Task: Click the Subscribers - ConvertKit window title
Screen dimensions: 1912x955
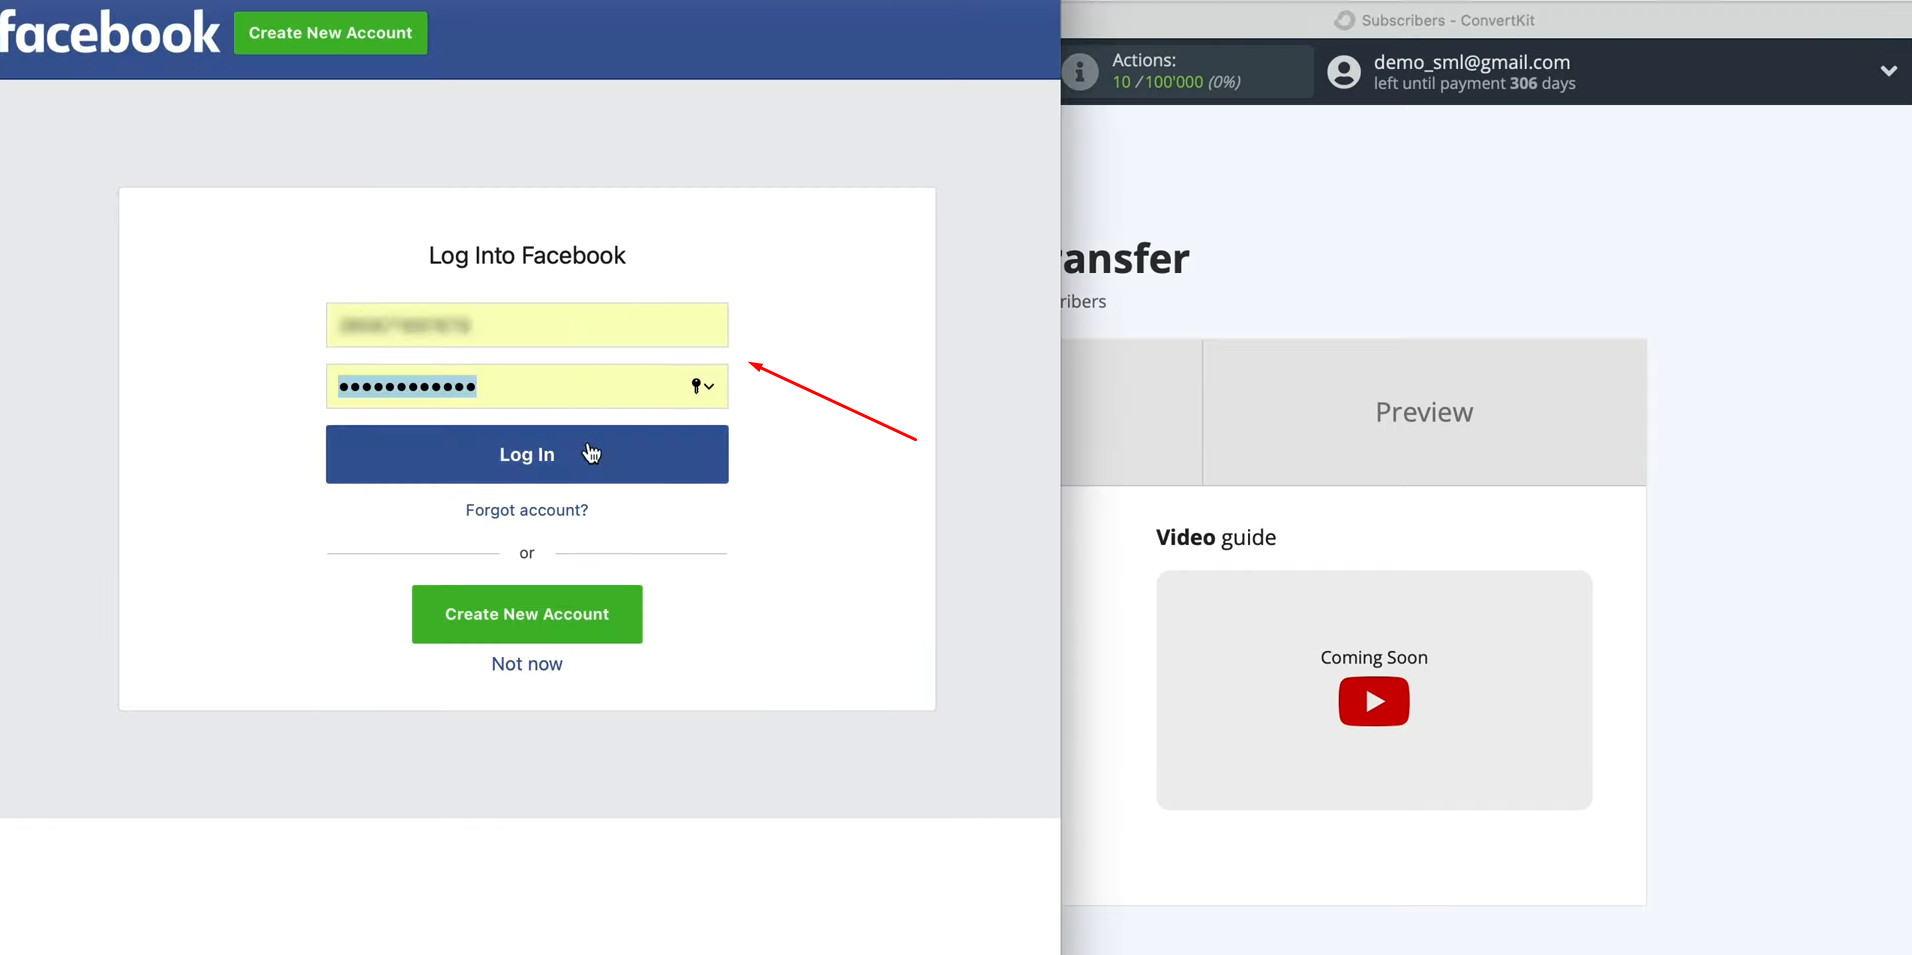Action: 1447,20
